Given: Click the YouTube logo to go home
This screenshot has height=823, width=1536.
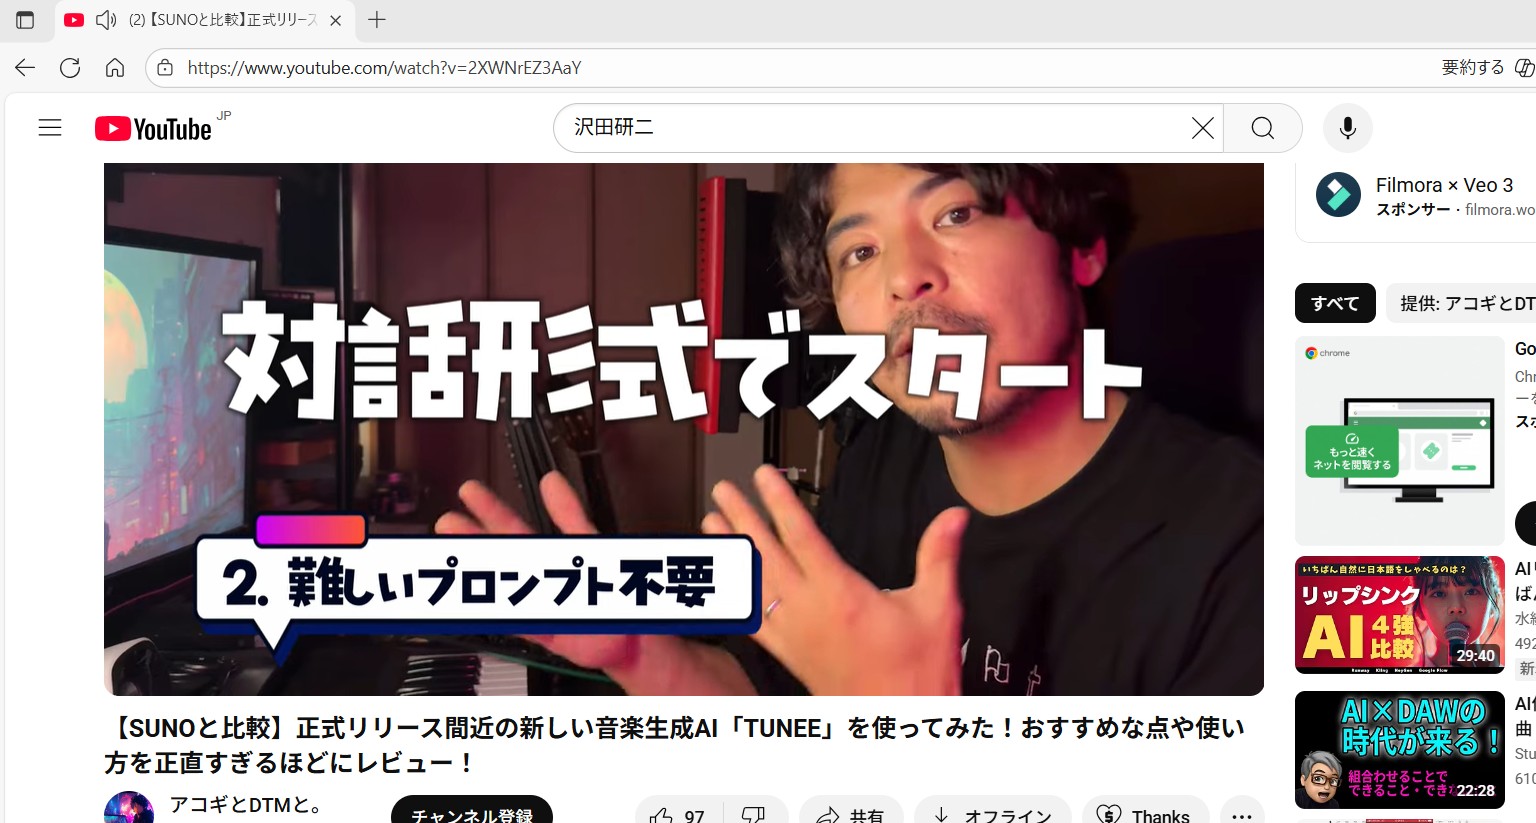Looking at the screenshot, I should [154, 129].
